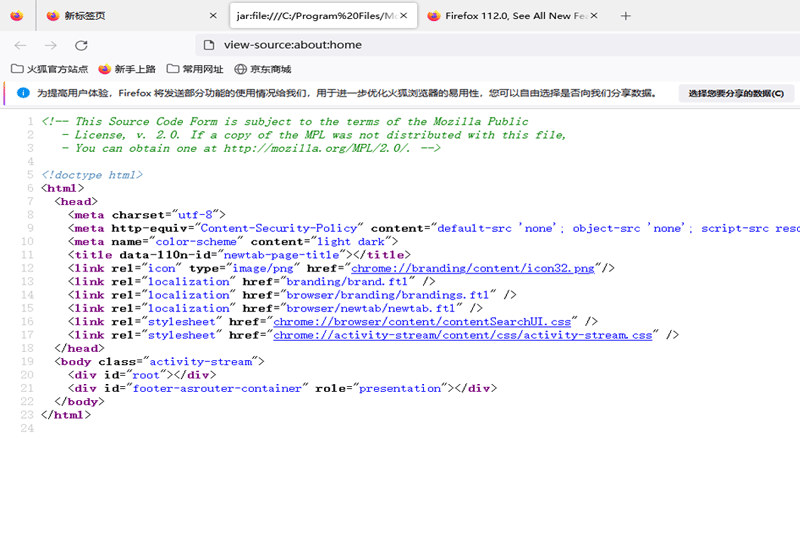Close the 新标签页 tab
The height and width of the screenshot is (533, 800).
pyautogui.click(x=212, y=16)
